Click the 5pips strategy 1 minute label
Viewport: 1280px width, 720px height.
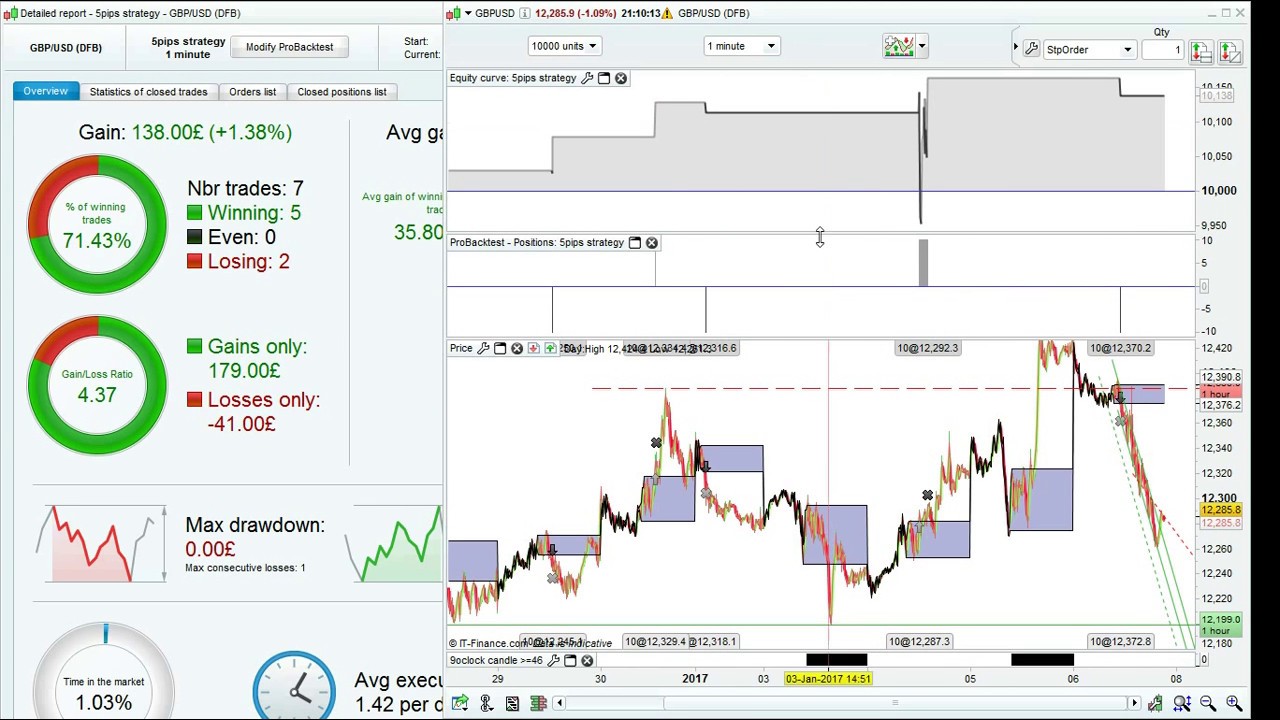[x=188, y=48]
